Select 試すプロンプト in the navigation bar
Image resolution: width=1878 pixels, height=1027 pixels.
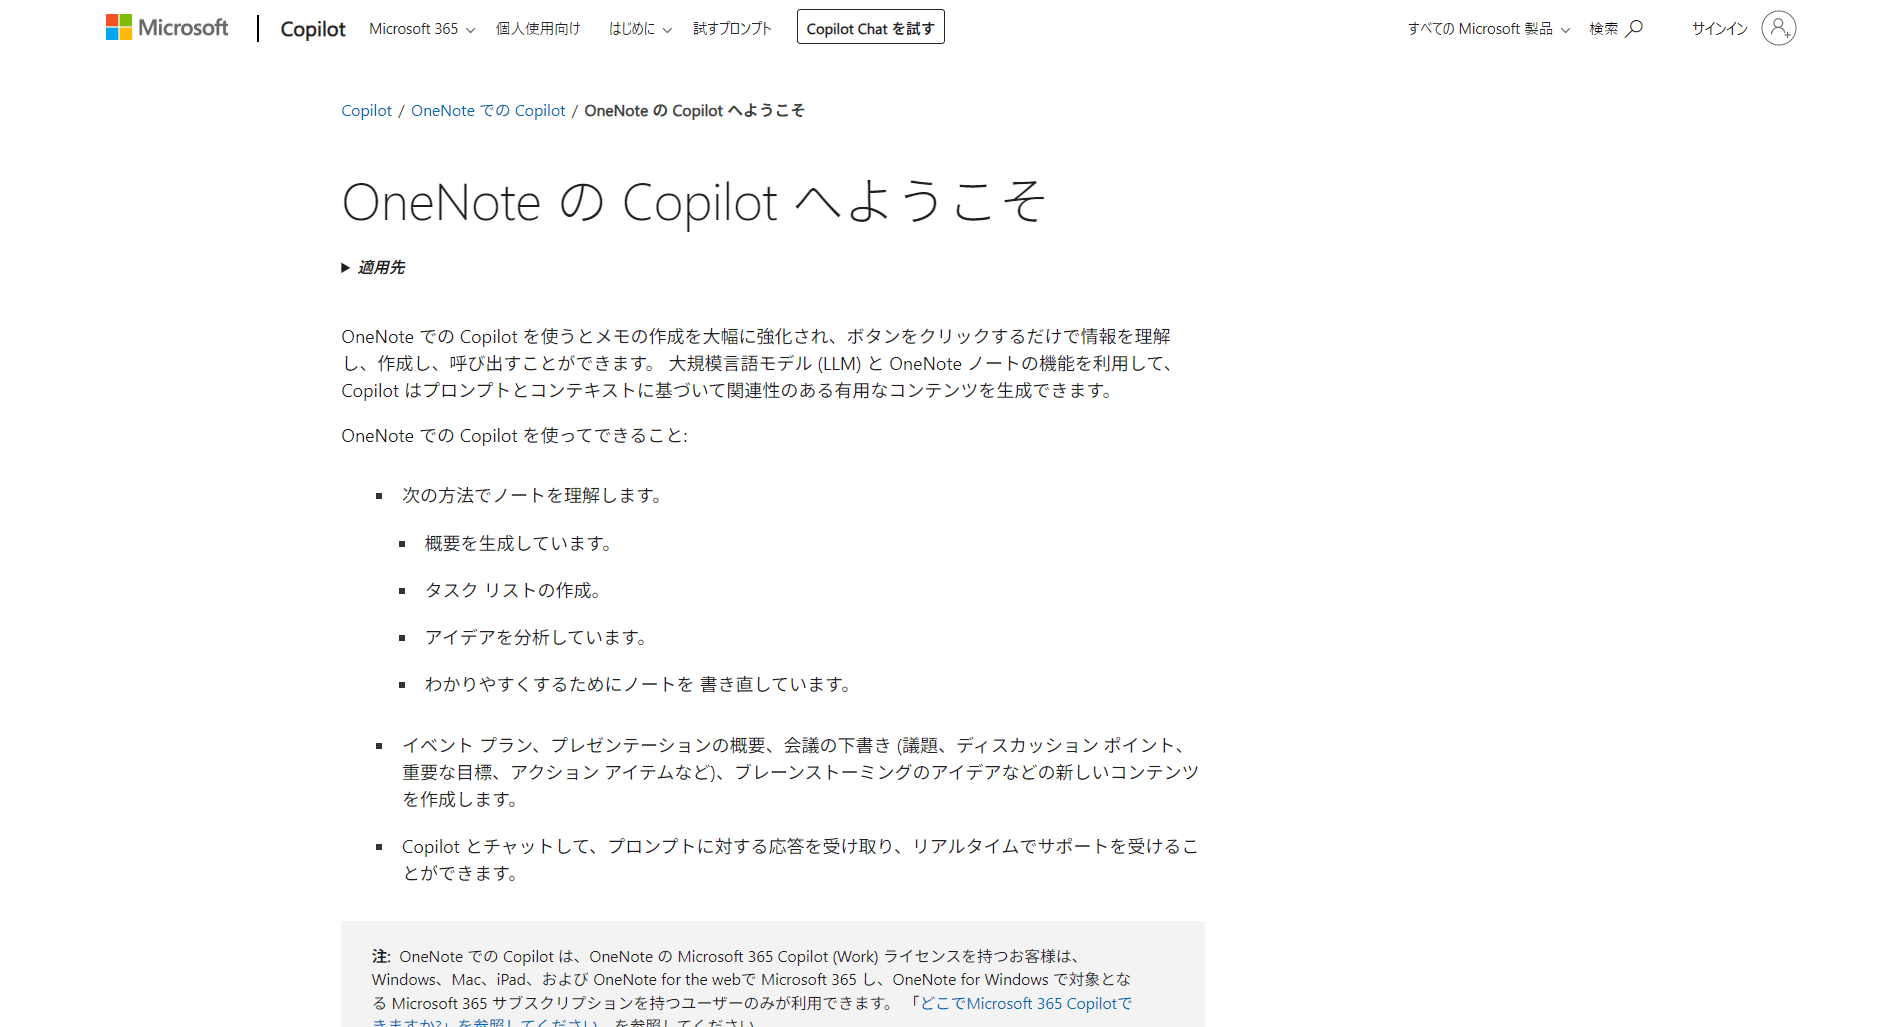[x=732, y=29]
